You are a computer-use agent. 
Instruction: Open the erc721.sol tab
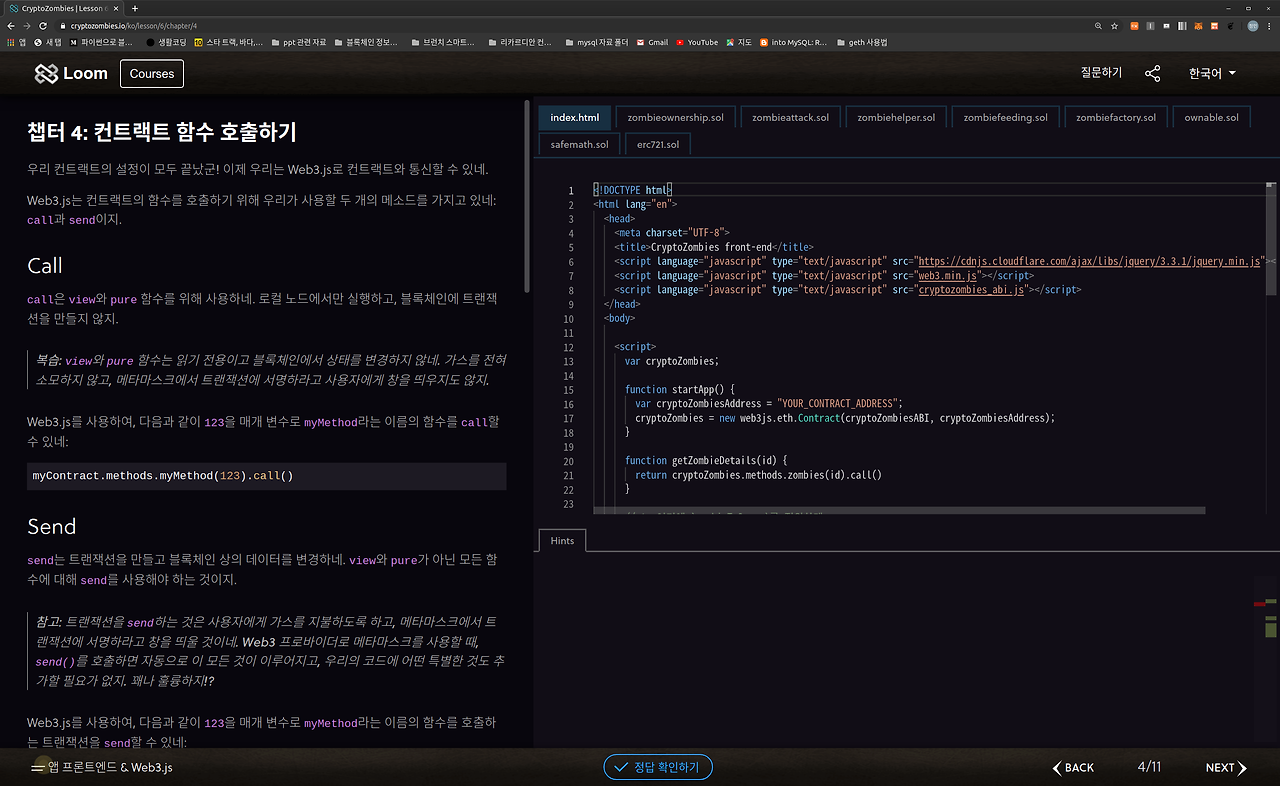pyautogui.click(x=658, y=144)
